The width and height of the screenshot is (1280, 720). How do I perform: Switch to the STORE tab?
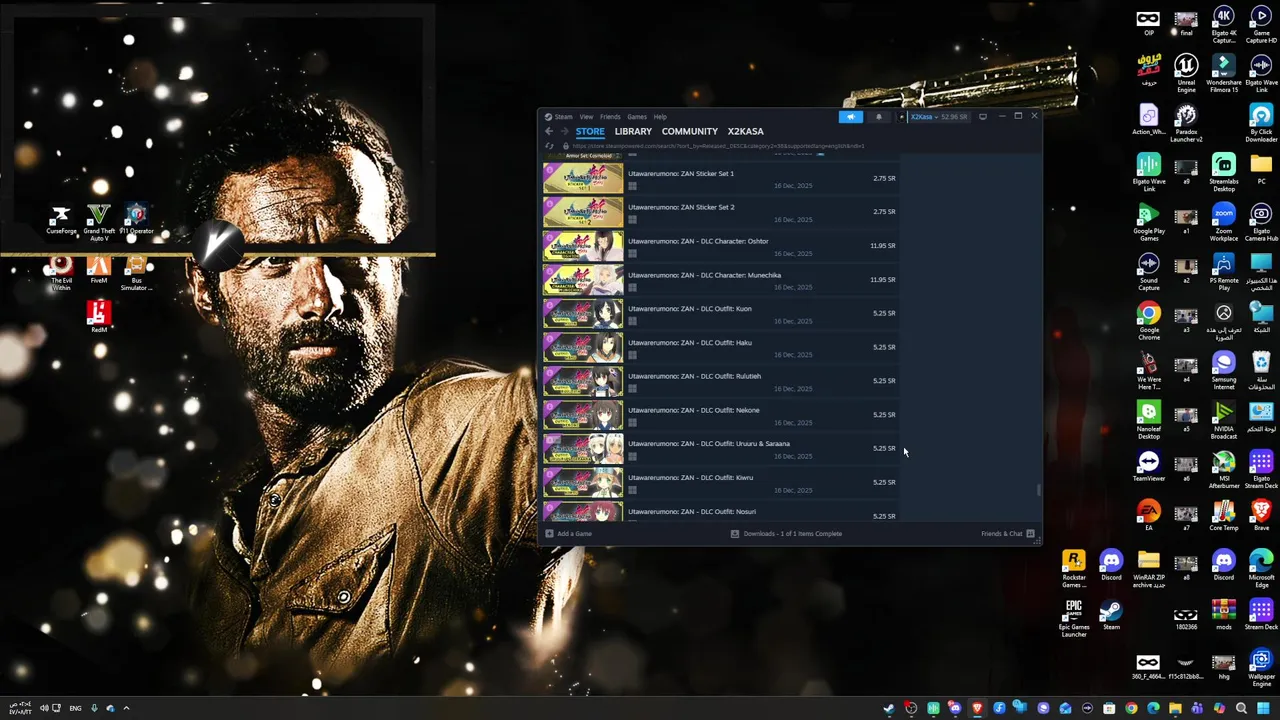[590, 131]
